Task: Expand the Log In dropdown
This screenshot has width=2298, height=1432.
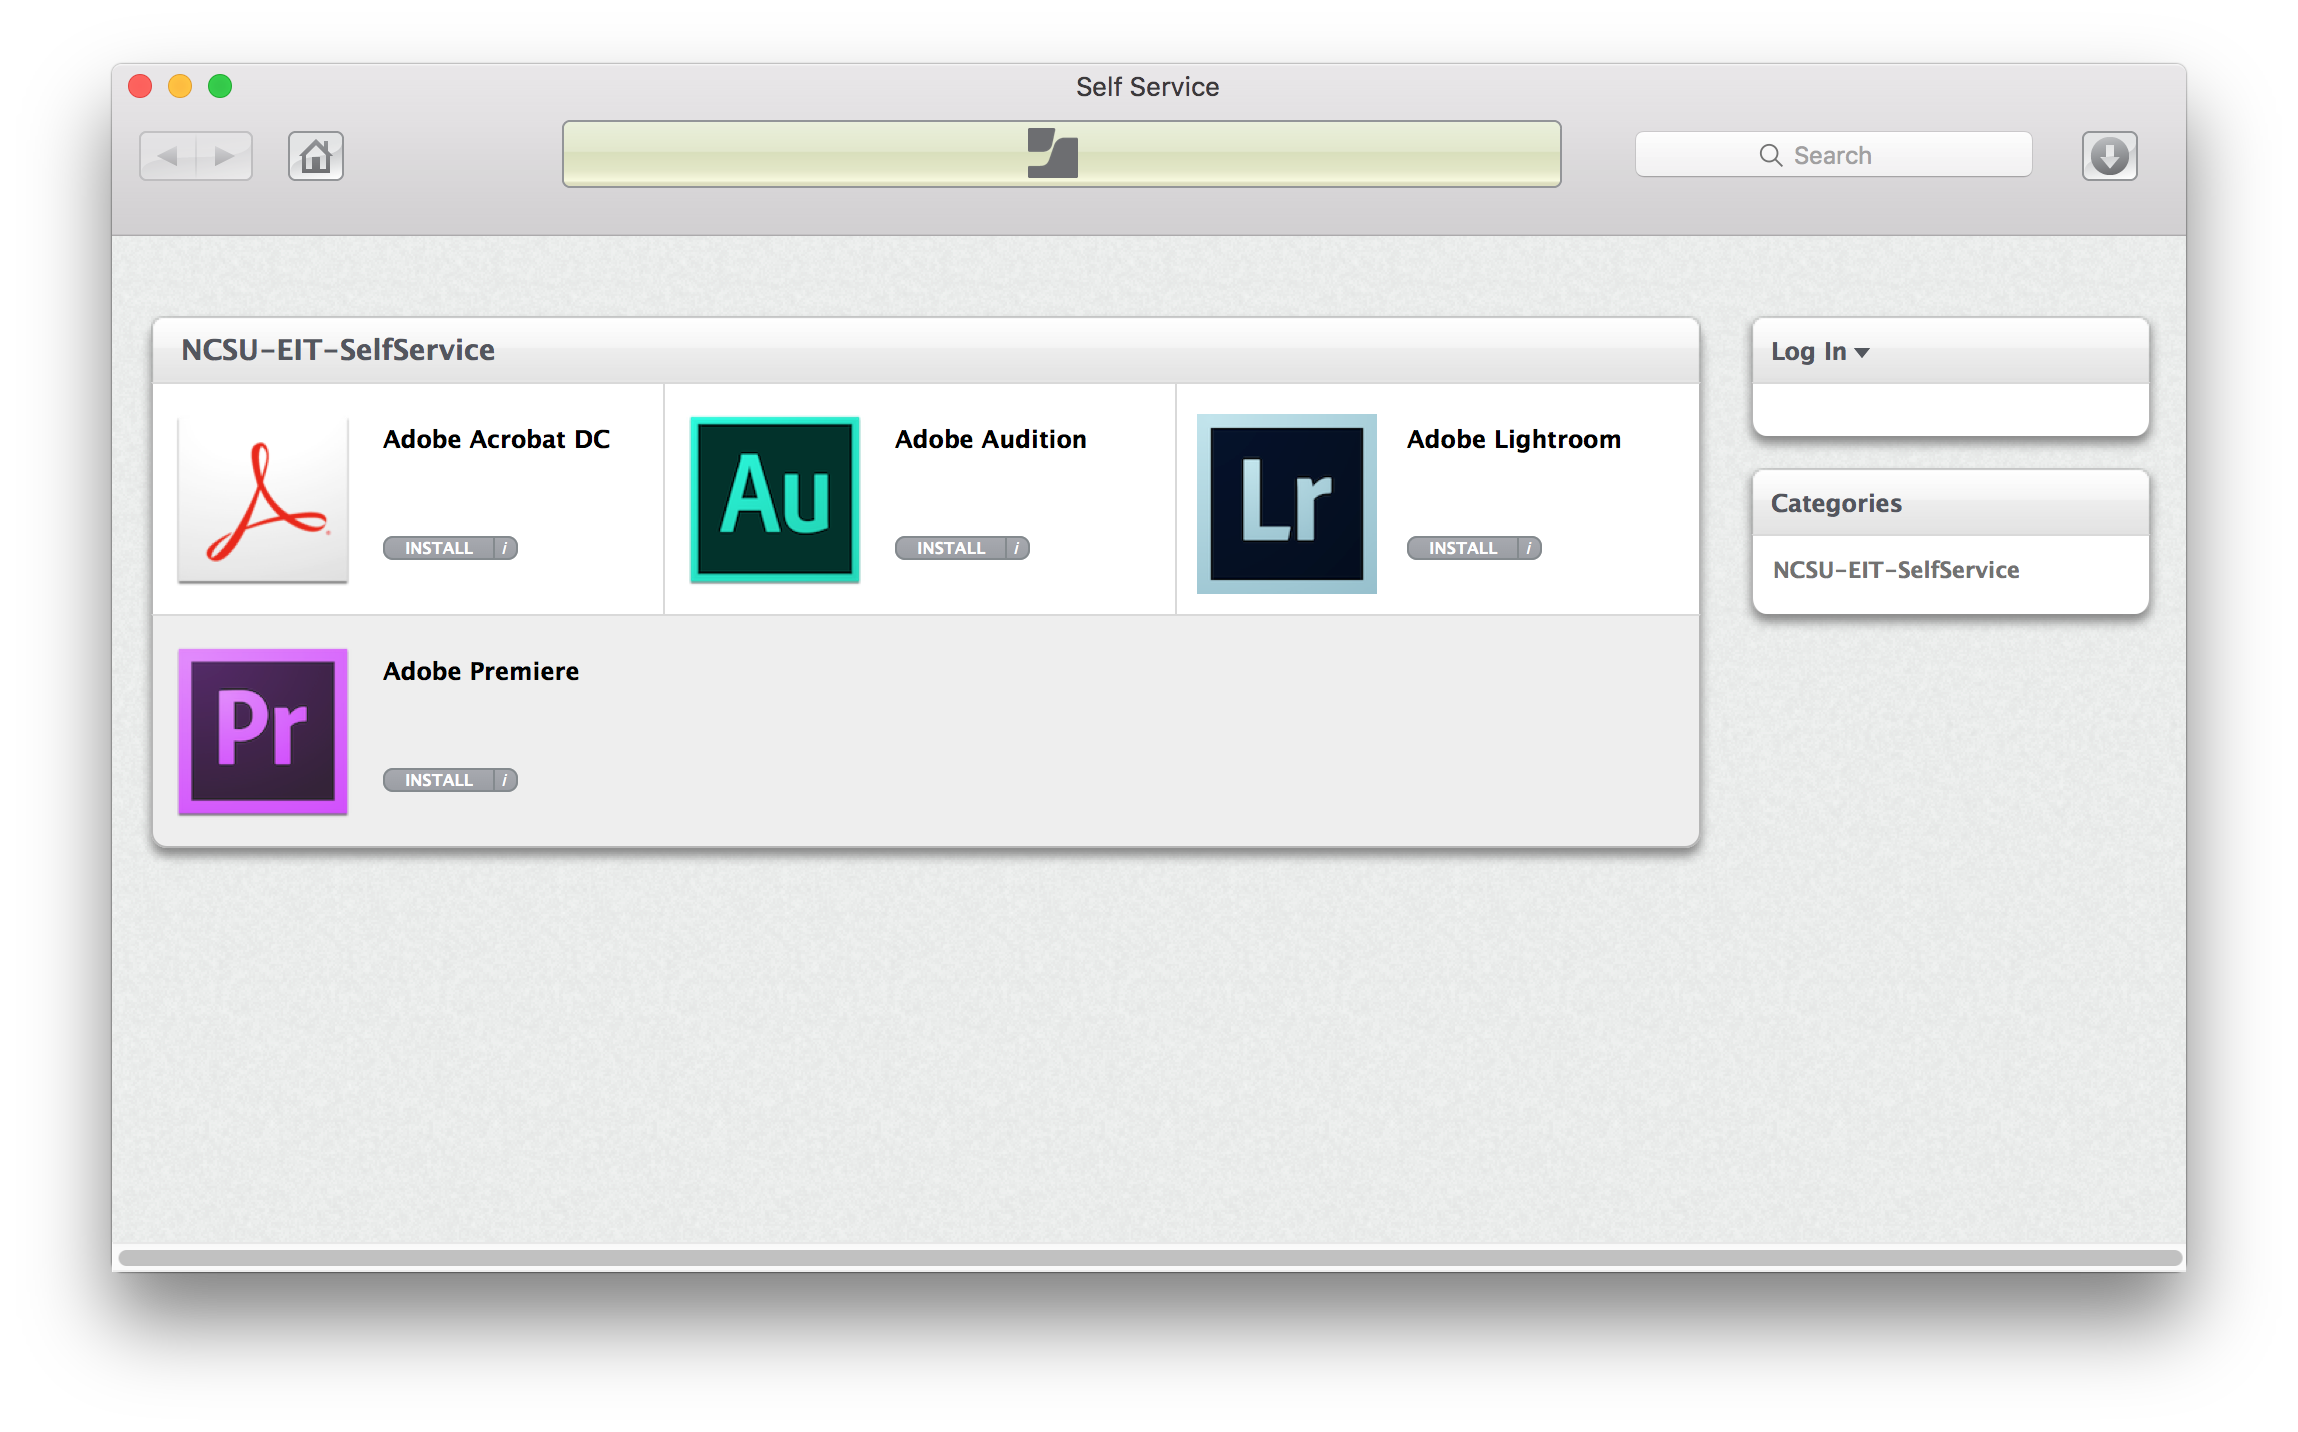Action: pyautogui.click(x=1820, y=351)
